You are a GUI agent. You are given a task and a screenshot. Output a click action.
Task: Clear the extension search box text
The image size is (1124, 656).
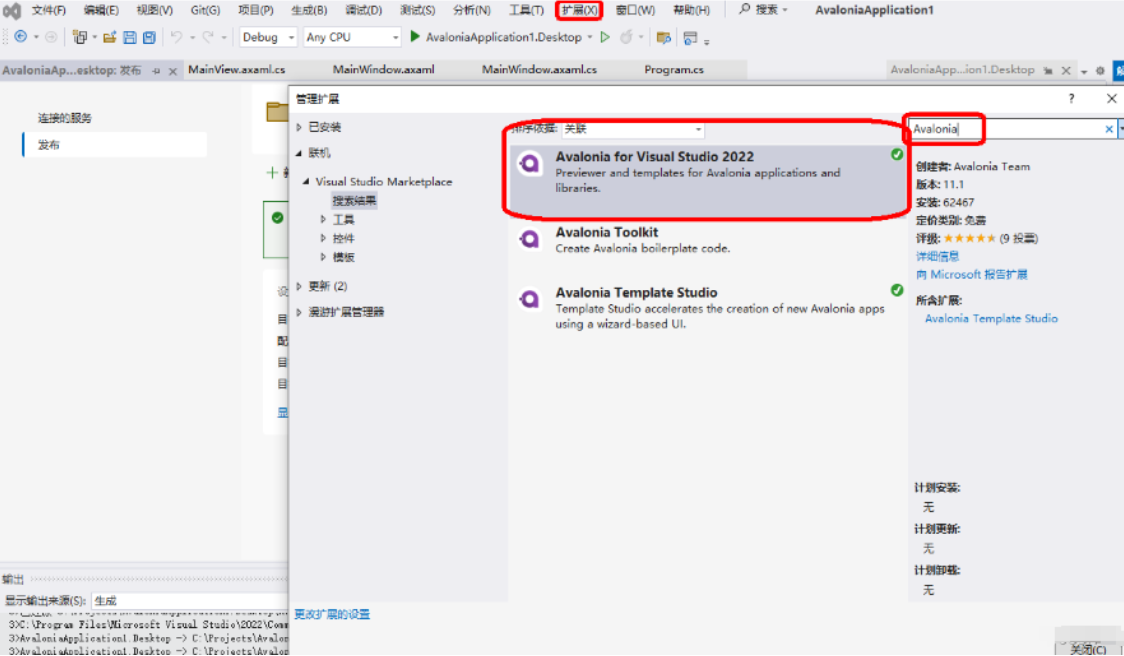click(1109, 129)
